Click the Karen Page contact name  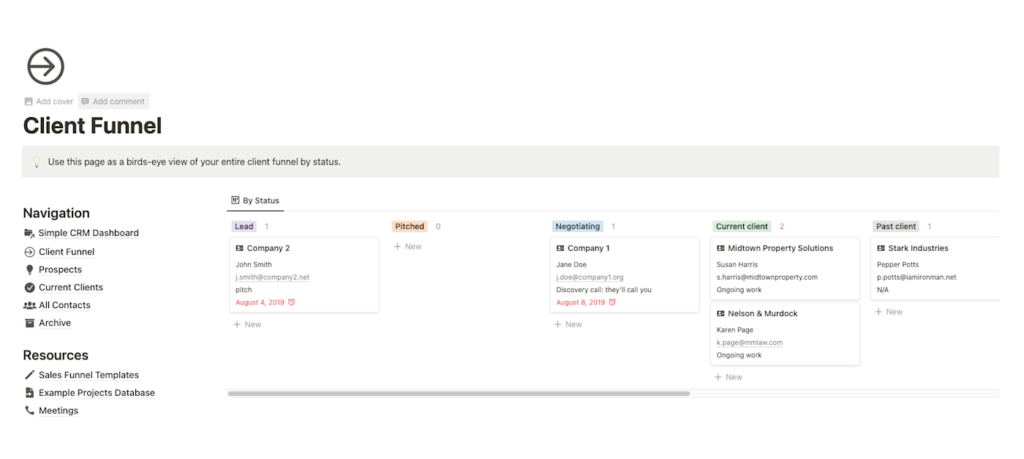(735, 330)
